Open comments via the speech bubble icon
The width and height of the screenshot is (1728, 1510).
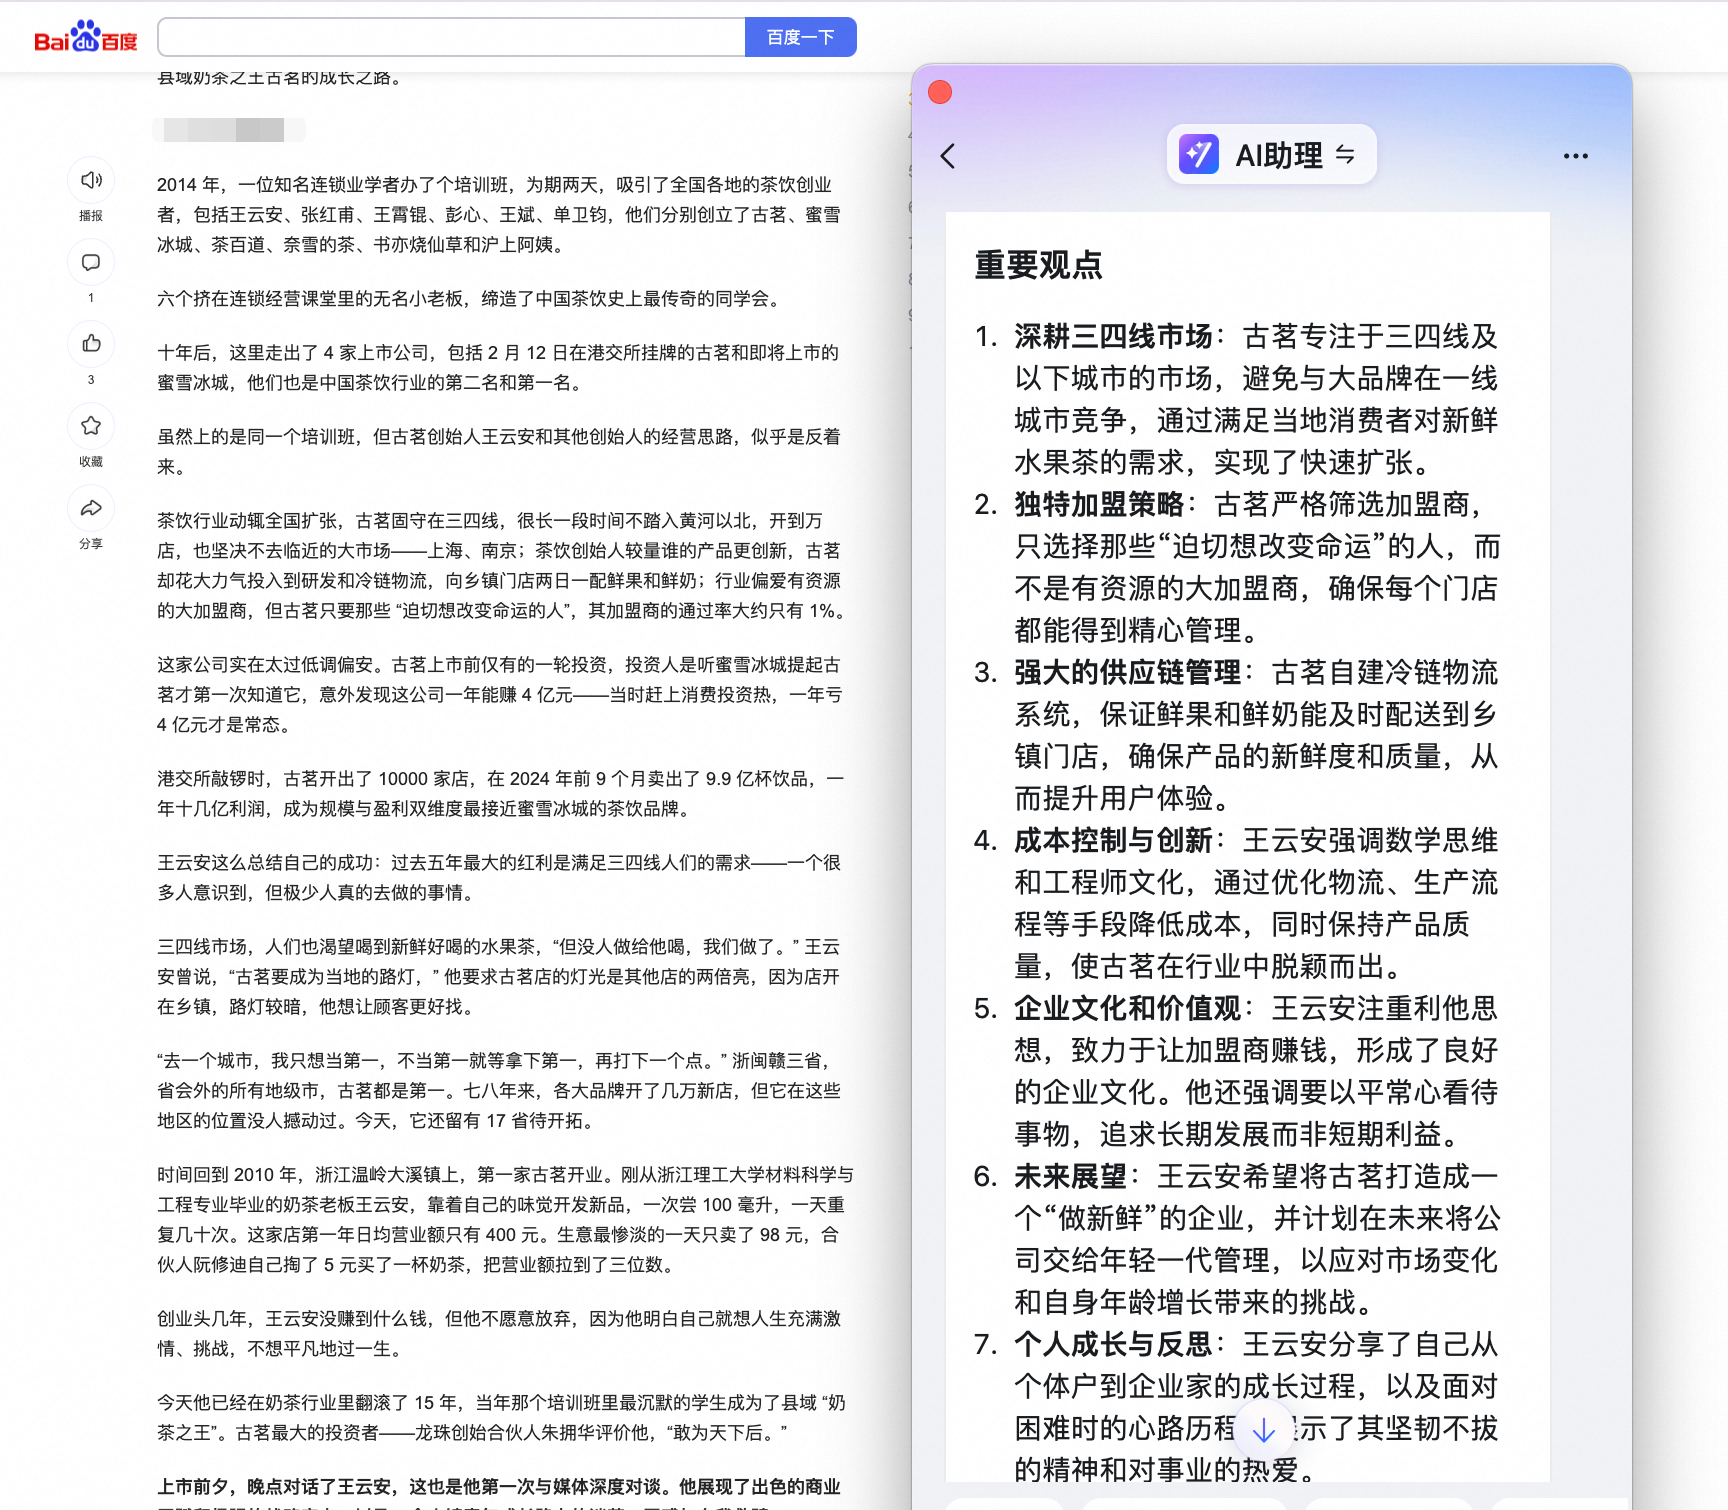click(x=91, y=262)
